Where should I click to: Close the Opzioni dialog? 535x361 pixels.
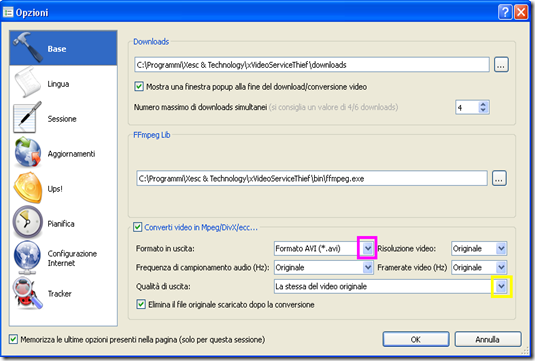(x=521, y=12)
